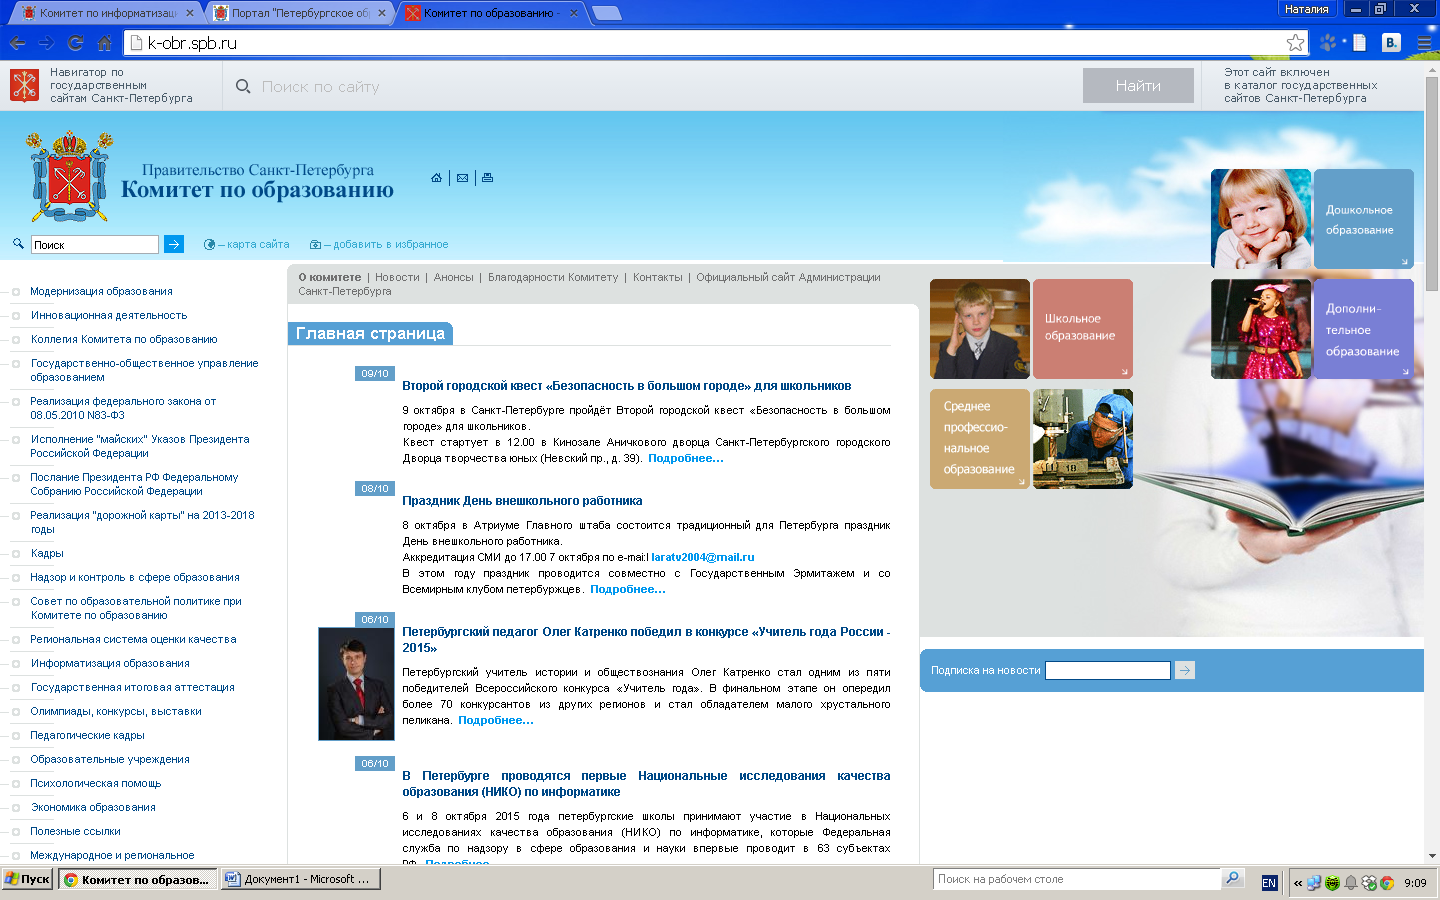The width and height of the screenshot is (1440, 900).
Task: Open the Полезные ссылки sidebar link
Action: click(x=75, y=831)
